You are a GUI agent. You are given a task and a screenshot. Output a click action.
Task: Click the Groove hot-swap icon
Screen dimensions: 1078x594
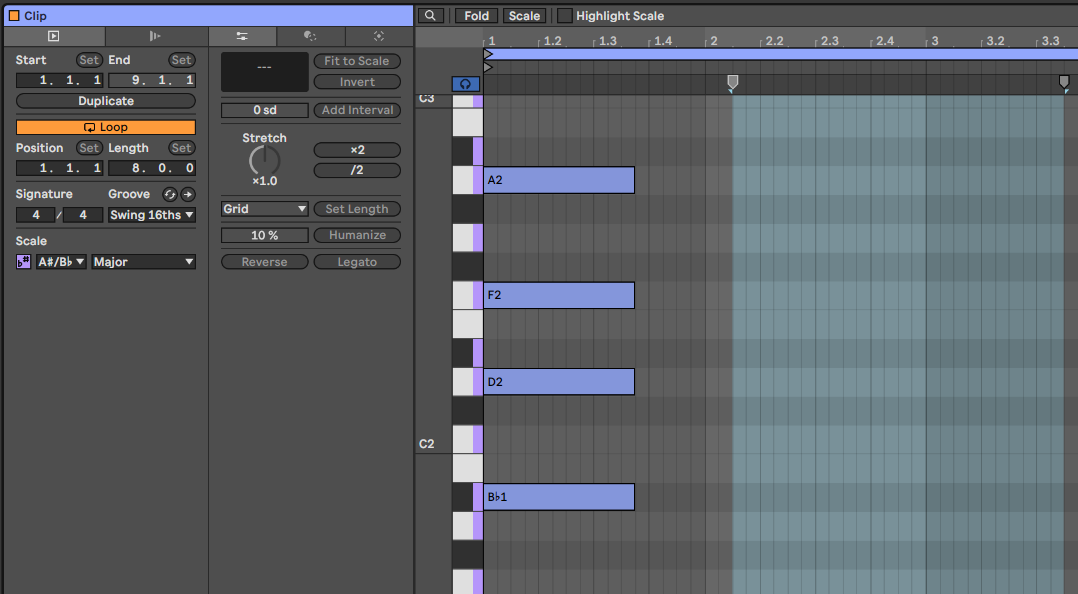[x=170, y=194]
